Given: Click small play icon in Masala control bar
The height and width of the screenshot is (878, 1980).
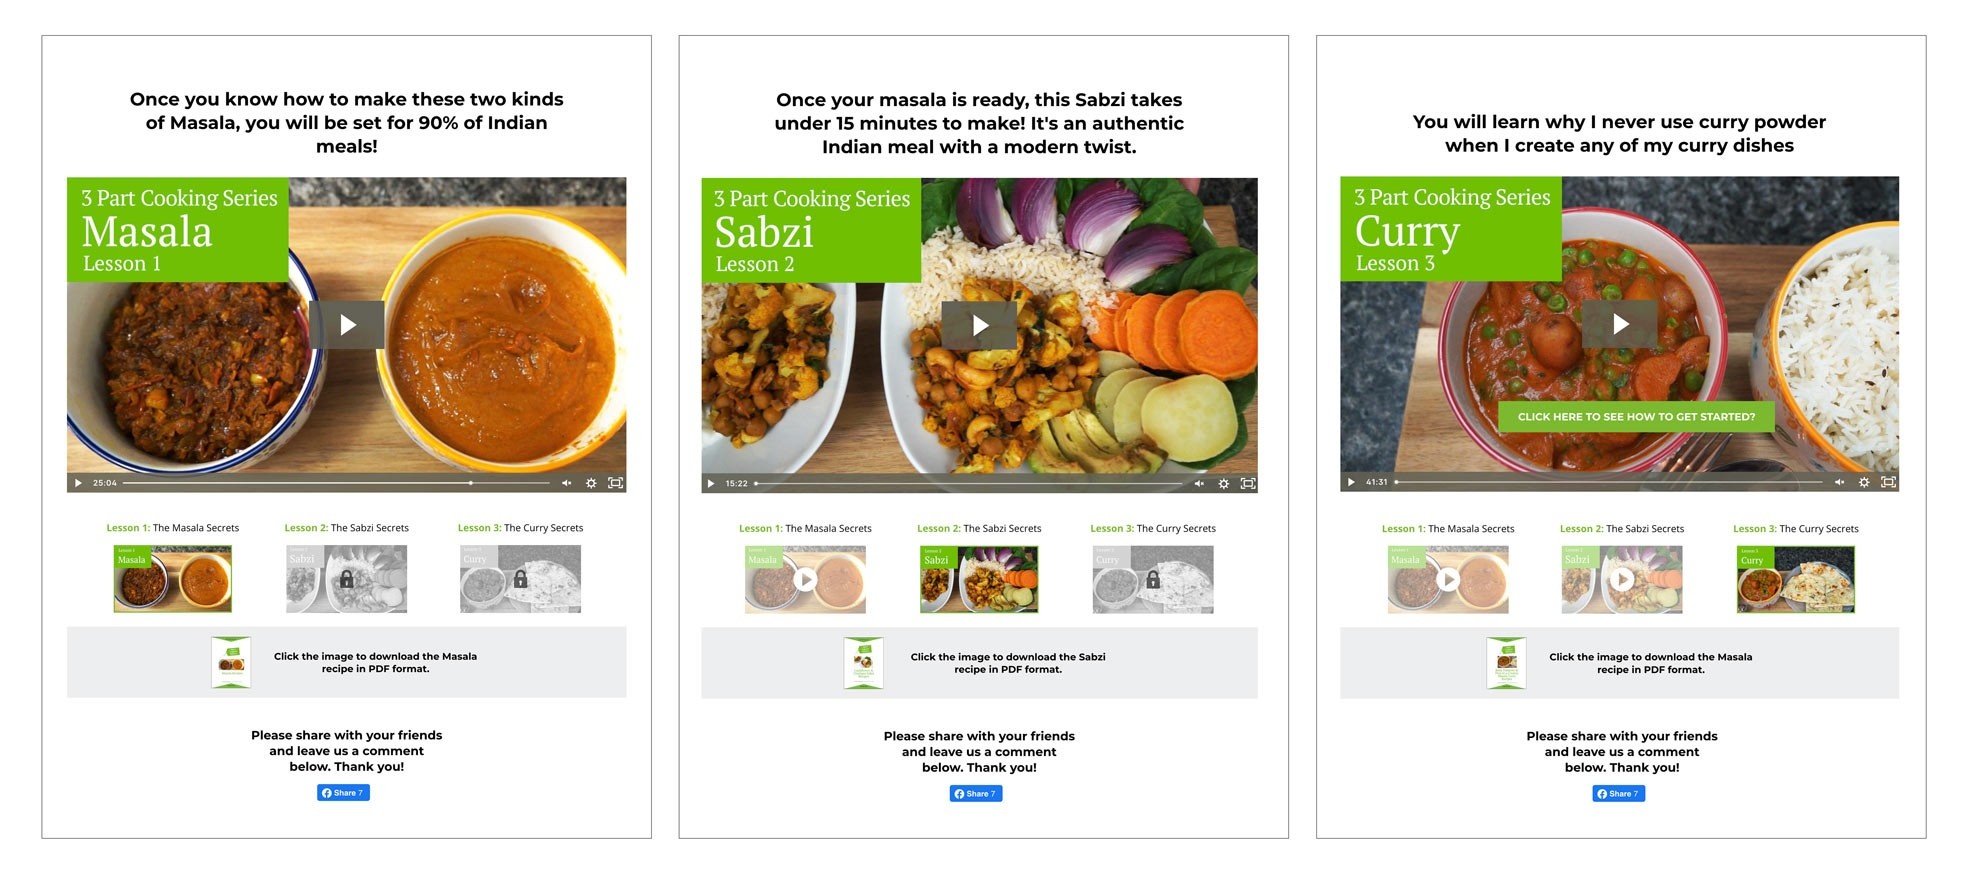Looking at the screenshot, I should (x=78, y=483).
